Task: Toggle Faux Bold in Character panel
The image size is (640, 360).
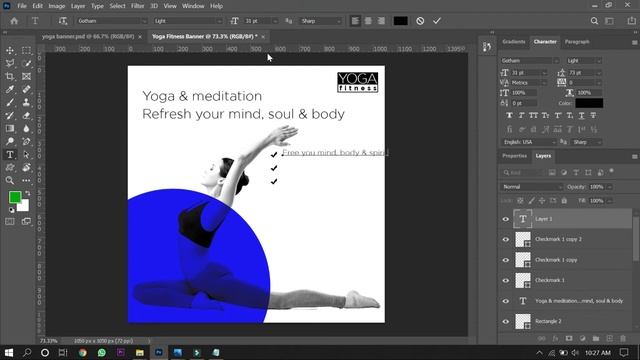Action: [x=509, y=116]
